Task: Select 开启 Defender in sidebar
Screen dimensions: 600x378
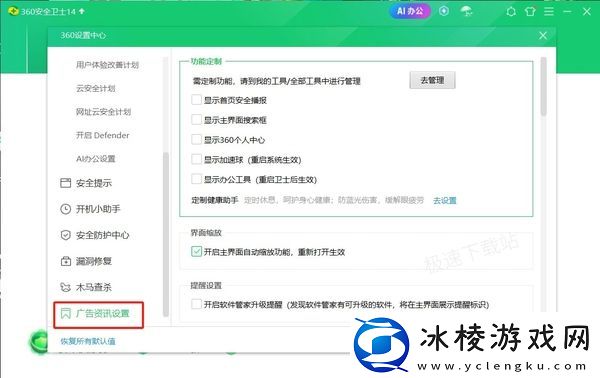Action: point(103,135)
